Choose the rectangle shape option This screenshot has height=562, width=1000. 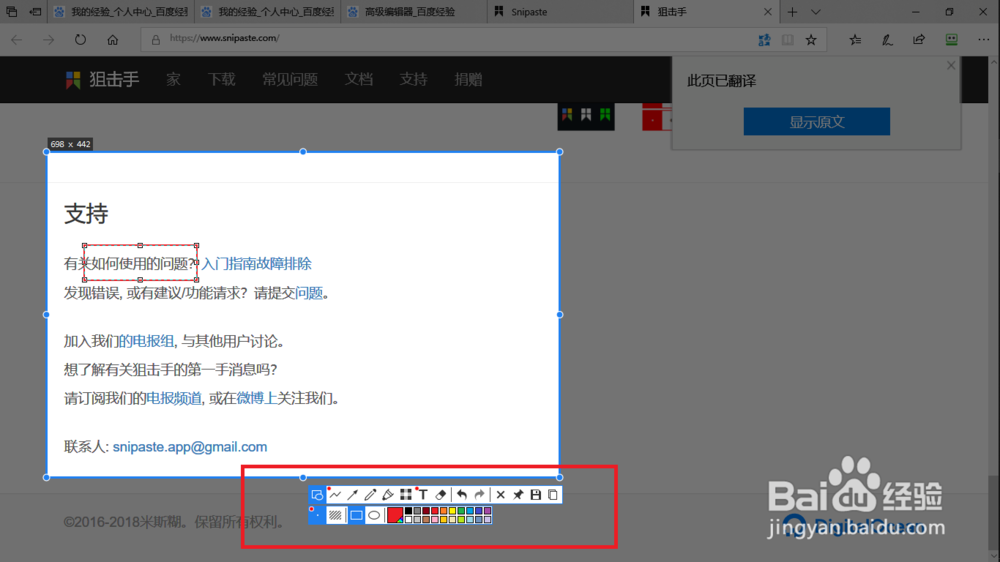click(357, 515)
